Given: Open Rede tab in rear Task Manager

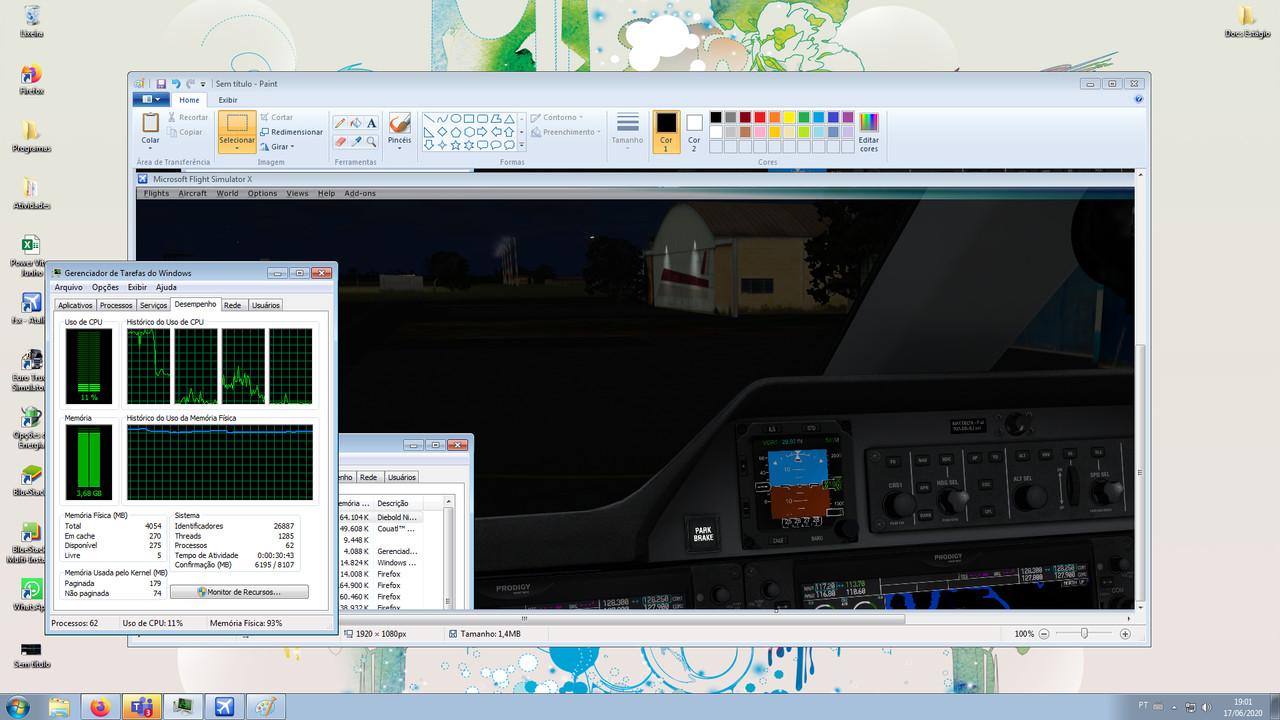Looking at the screenshot, I should (x=368, y=477).
